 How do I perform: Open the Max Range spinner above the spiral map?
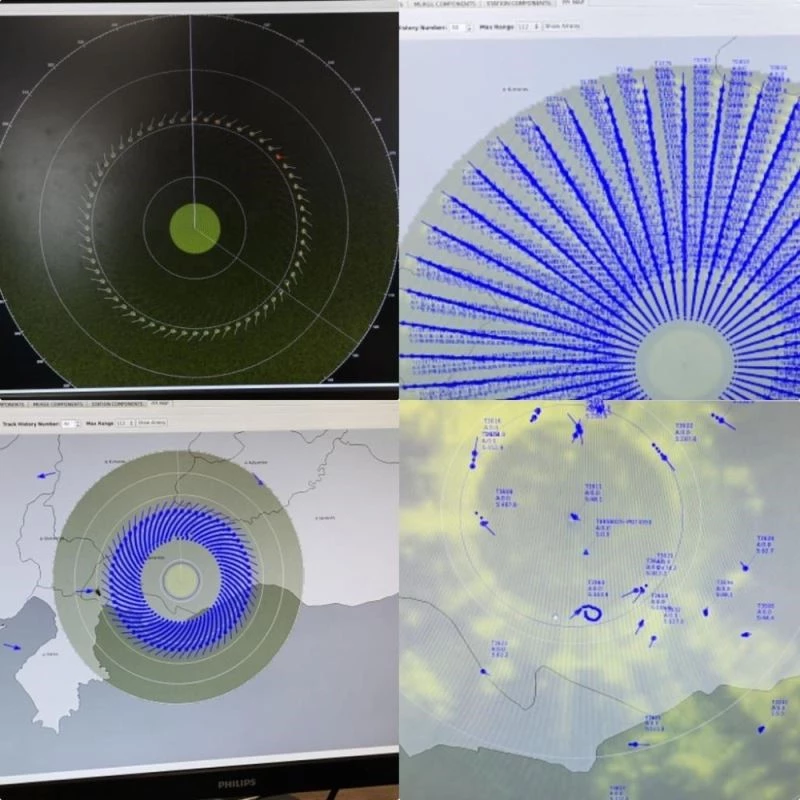[x=125, y=423]
